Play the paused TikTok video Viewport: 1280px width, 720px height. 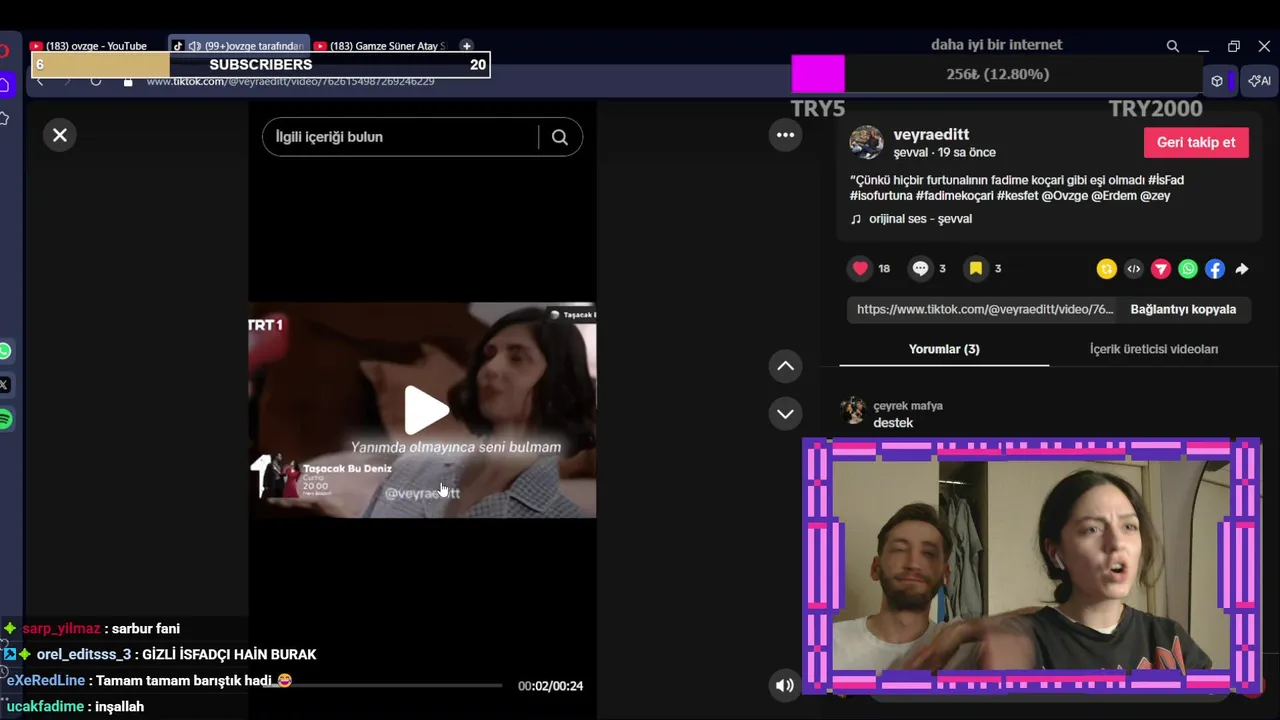[426, 410]
